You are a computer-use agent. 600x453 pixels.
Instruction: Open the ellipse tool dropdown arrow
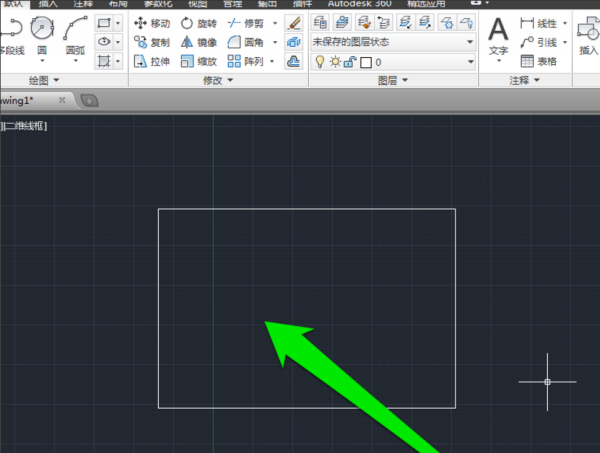click(118, 42)
